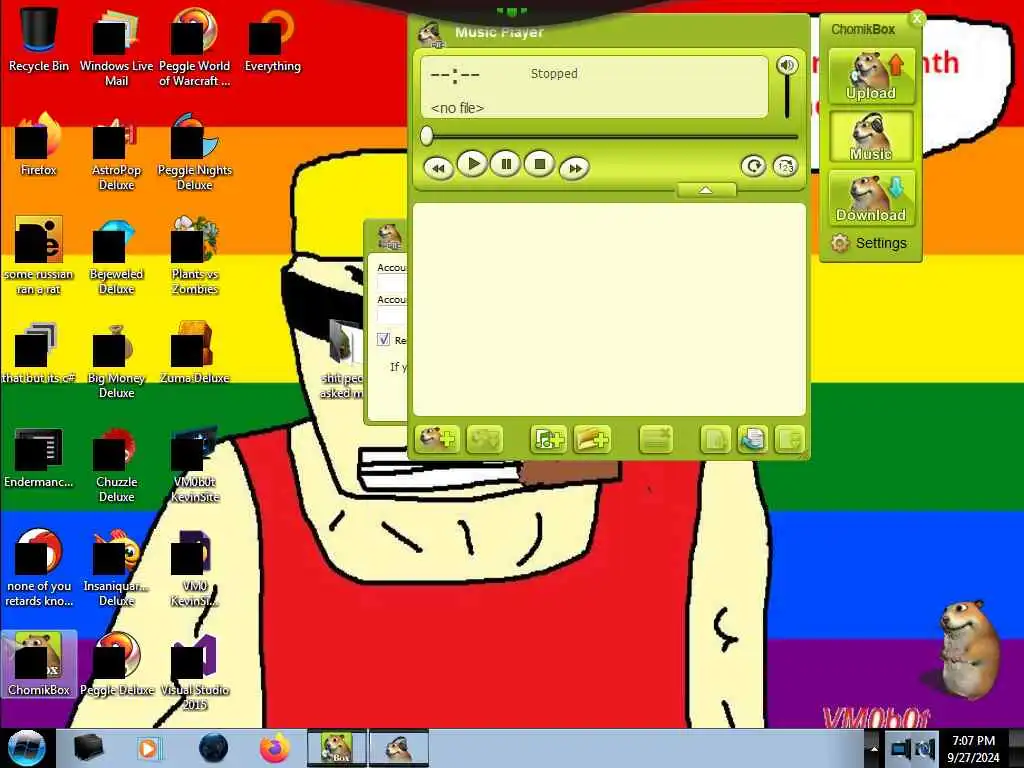
Task: Select the Bejeweled Deluxe desktop icon
Action: click(116, 256)
